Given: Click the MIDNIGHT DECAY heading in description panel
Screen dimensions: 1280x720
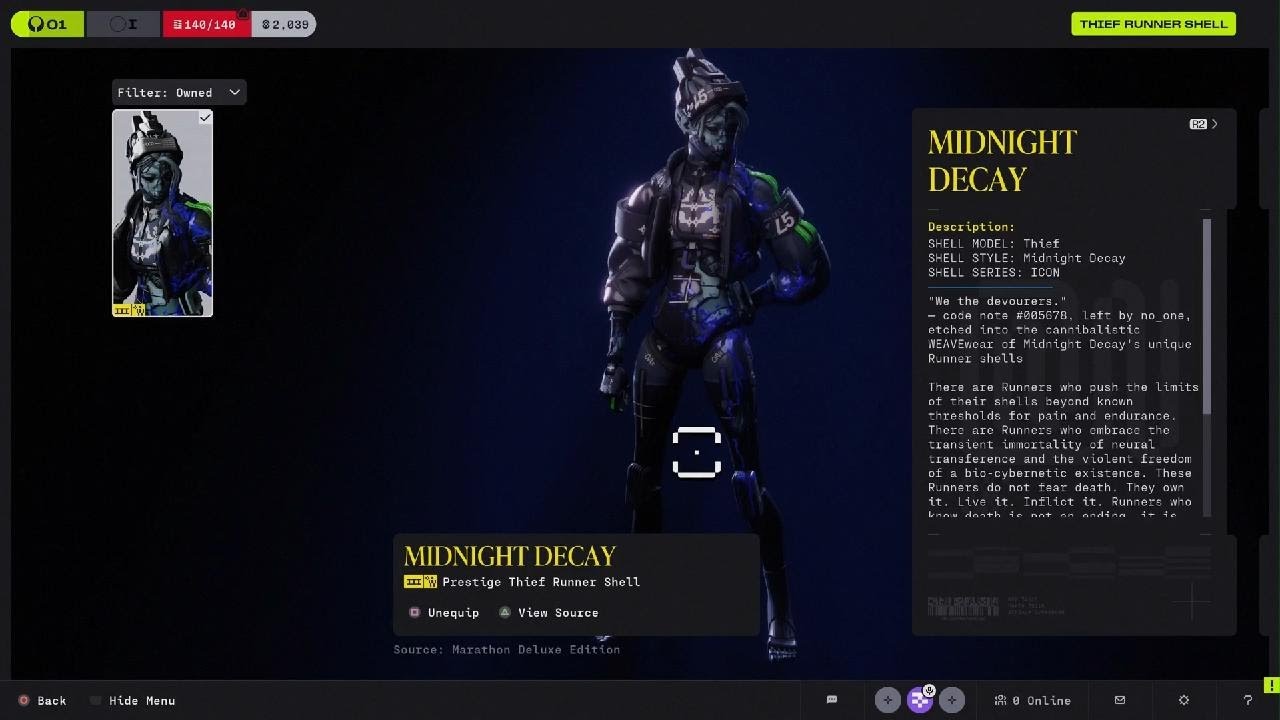Looking at the screenshot, I should point(1002,160).
